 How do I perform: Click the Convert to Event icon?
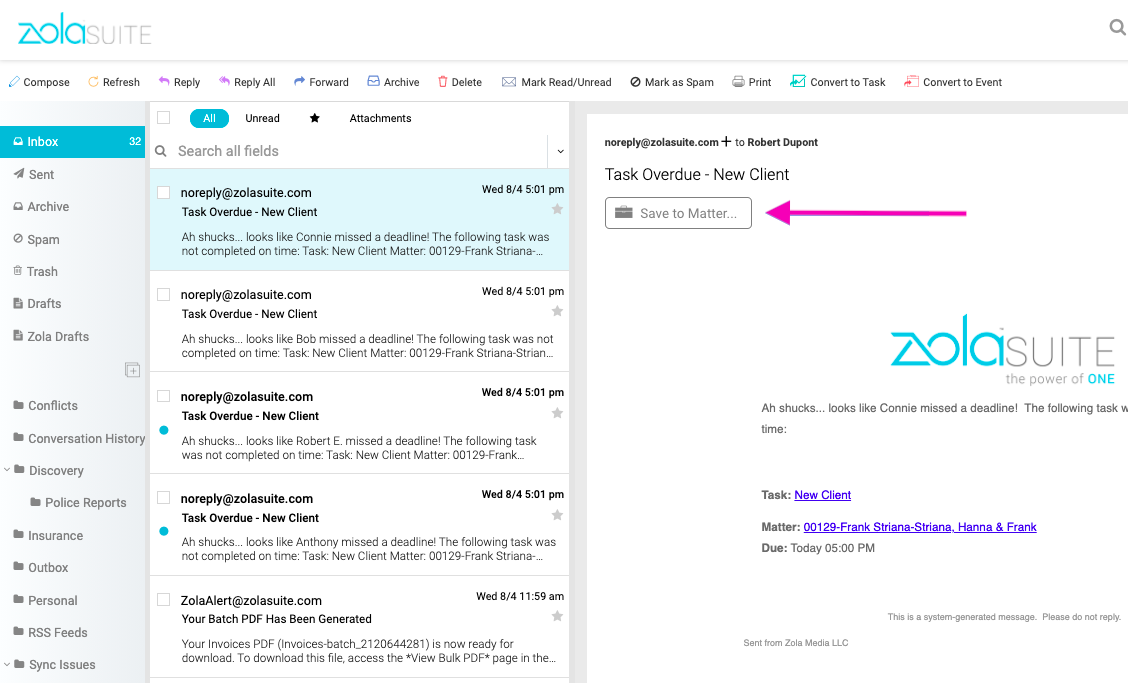click(911, 81)
